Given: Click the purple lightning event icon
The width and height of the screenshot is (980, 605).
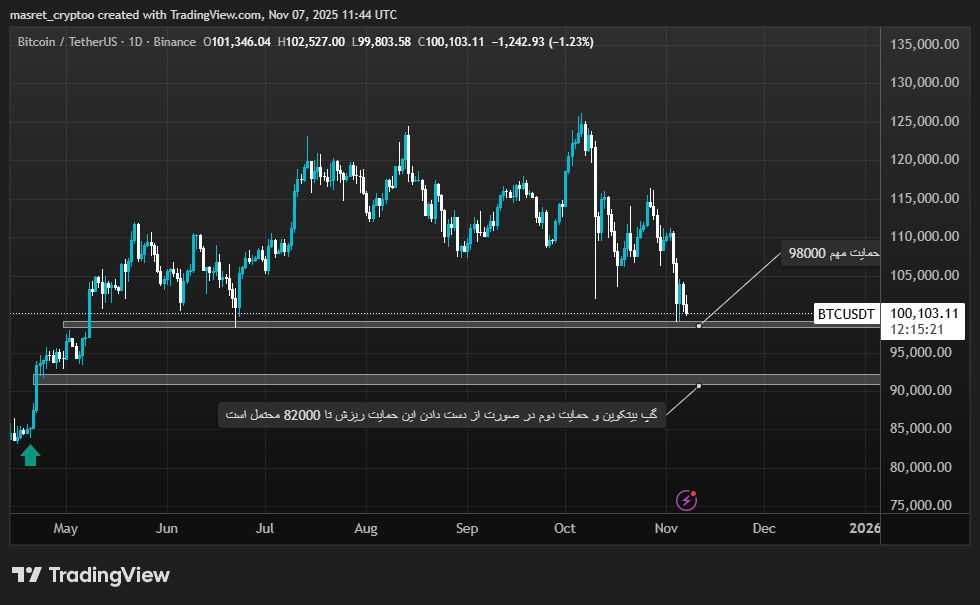Looking at the screenshot, I should coord(687,499).
